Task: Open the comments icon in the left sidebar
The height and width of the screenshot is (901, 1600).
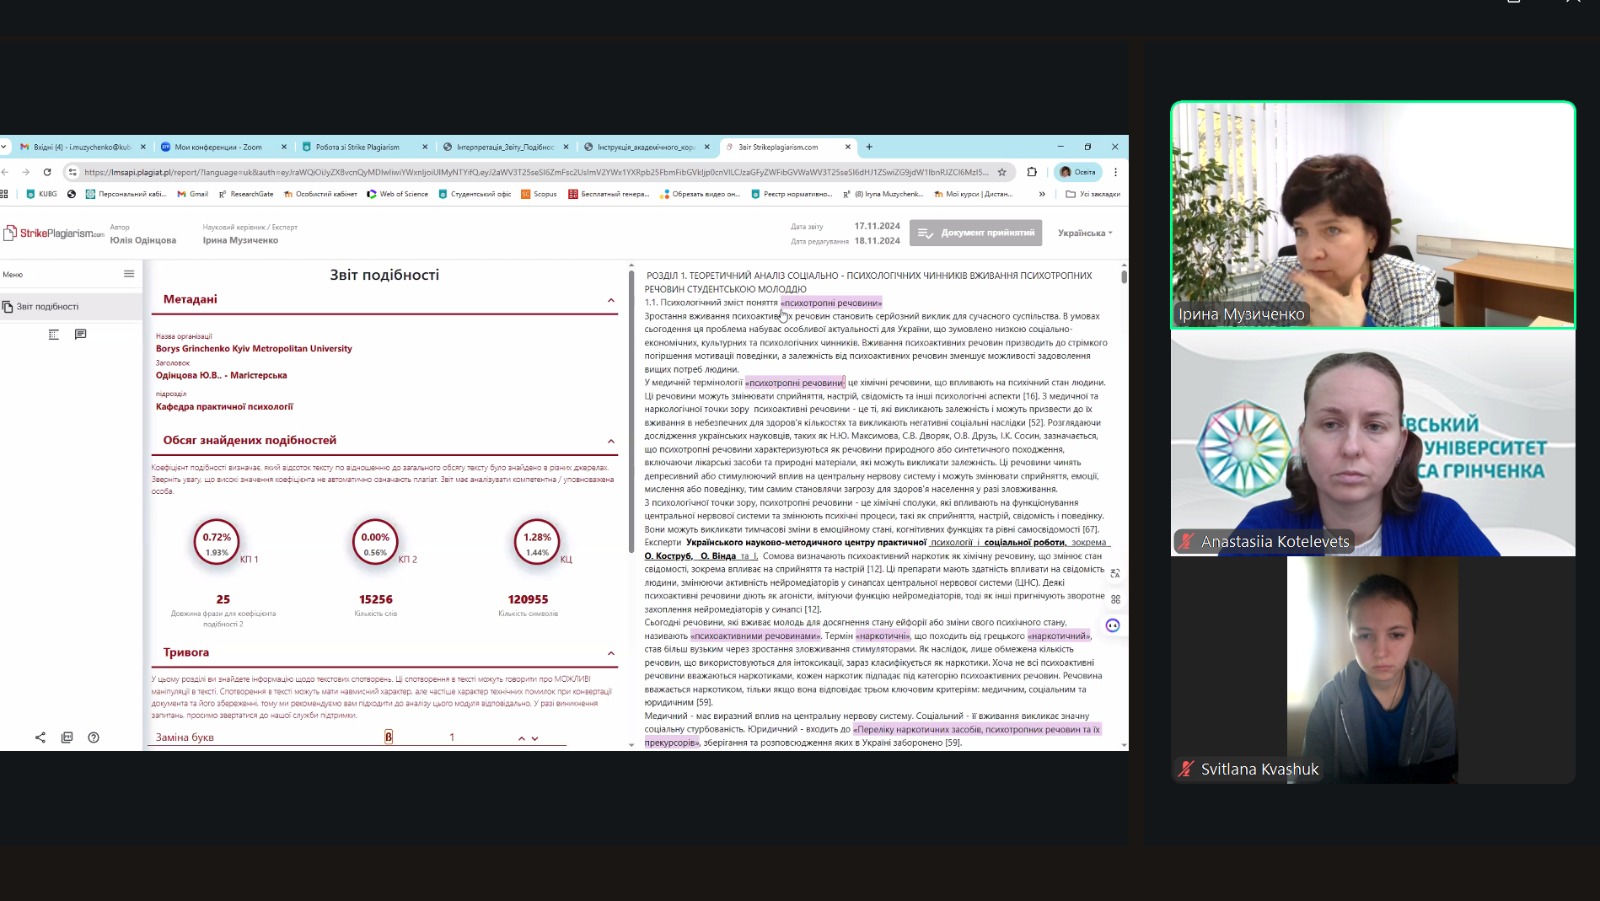Action: click(80, 334)
